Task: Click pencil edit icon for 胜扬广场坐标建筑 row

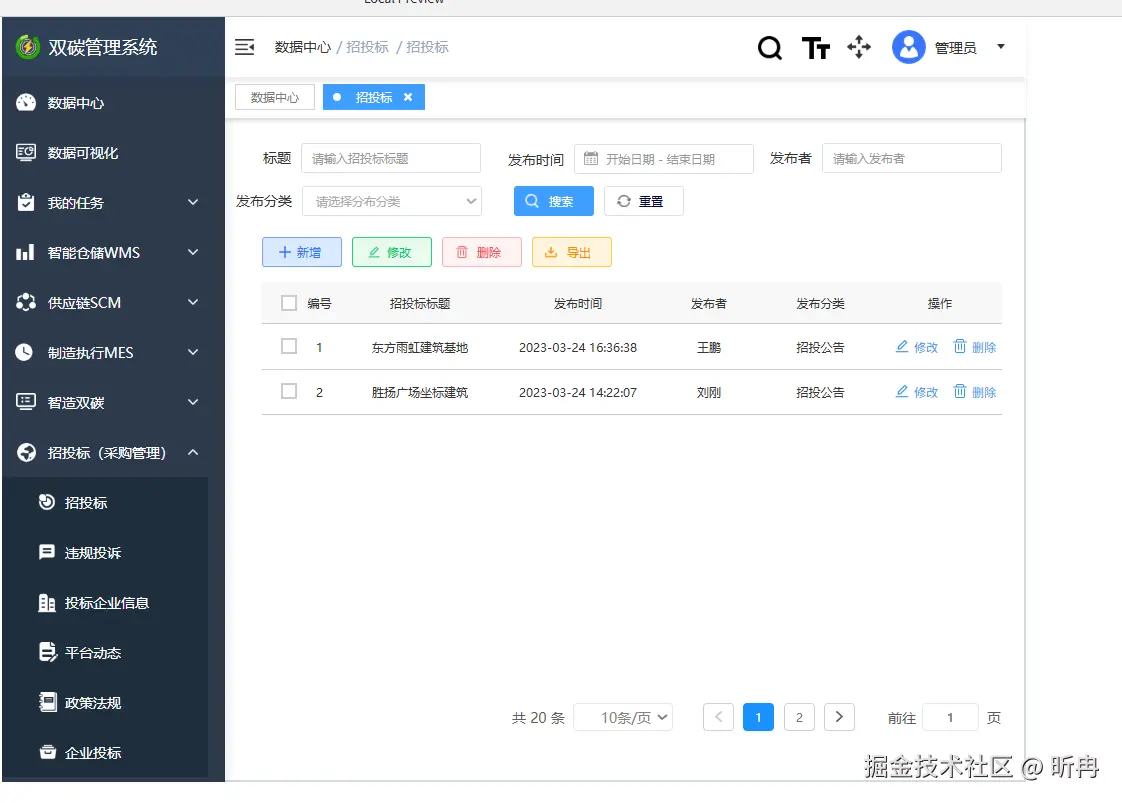Action: 902,391
